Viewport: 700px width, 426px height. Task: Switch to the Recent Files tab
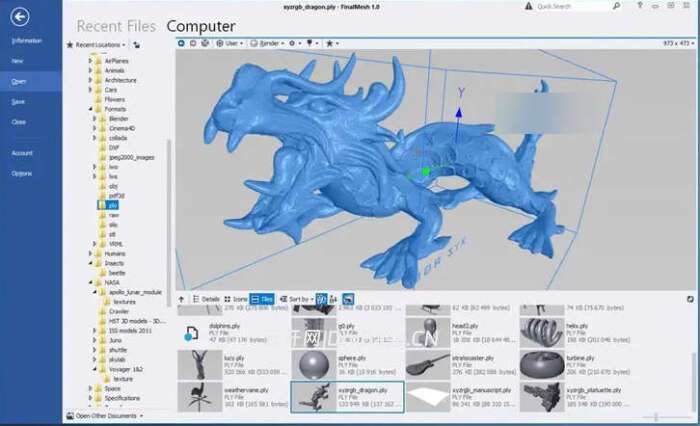(x=116, y=26)
